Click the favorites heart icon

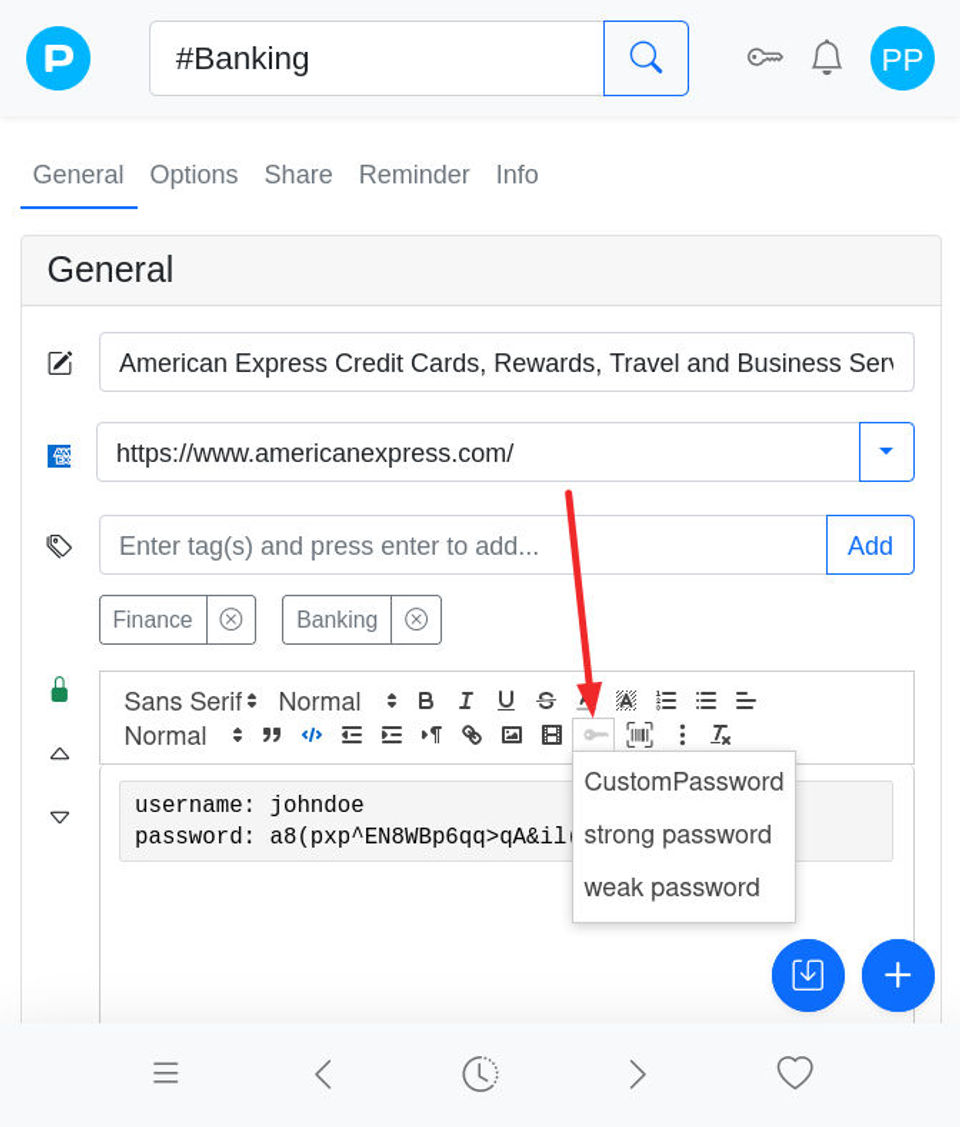(795, 1073)
